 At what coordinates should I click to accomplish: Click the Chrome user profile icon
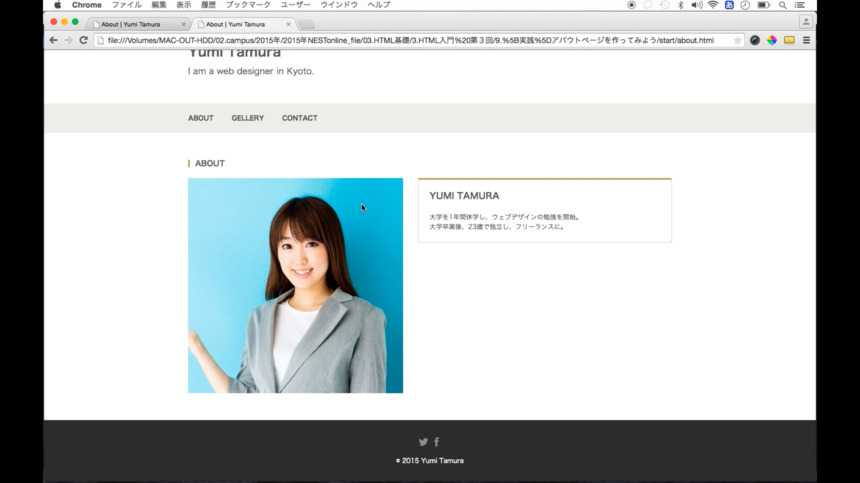(x=806, y=22)
